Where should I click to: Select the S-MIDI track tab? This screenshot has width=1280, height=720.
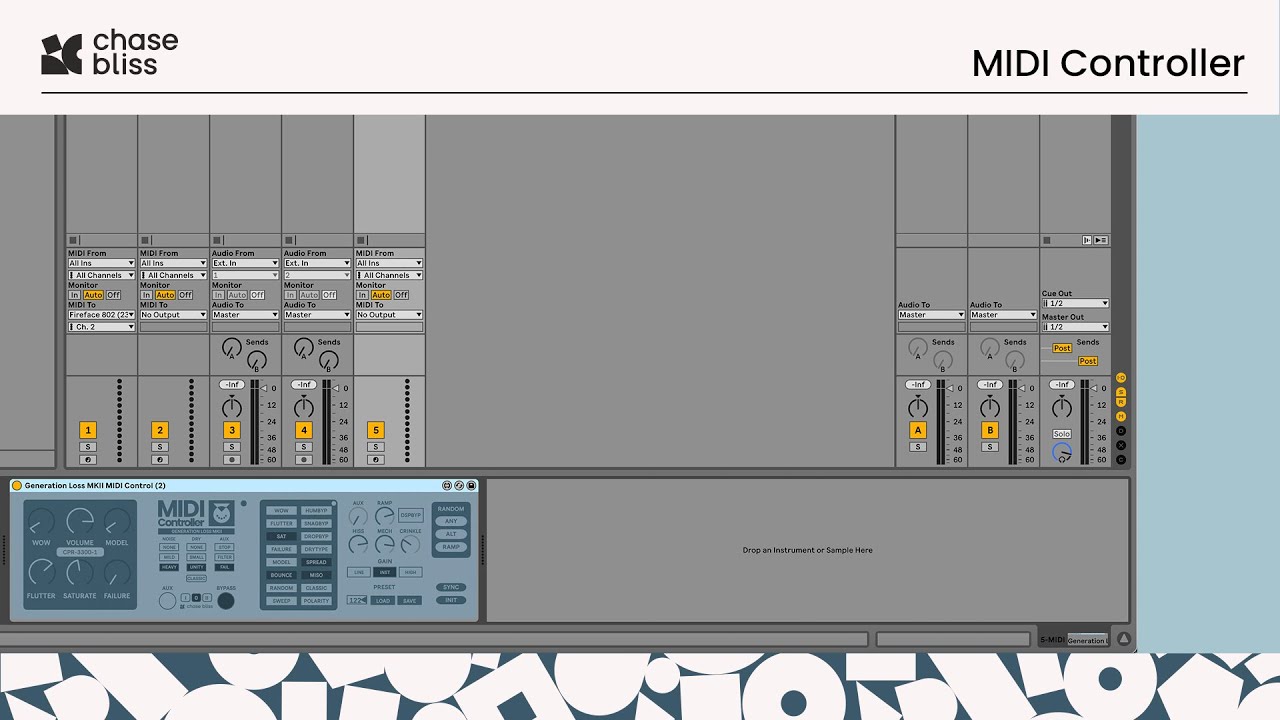[x=1052, y=640]
